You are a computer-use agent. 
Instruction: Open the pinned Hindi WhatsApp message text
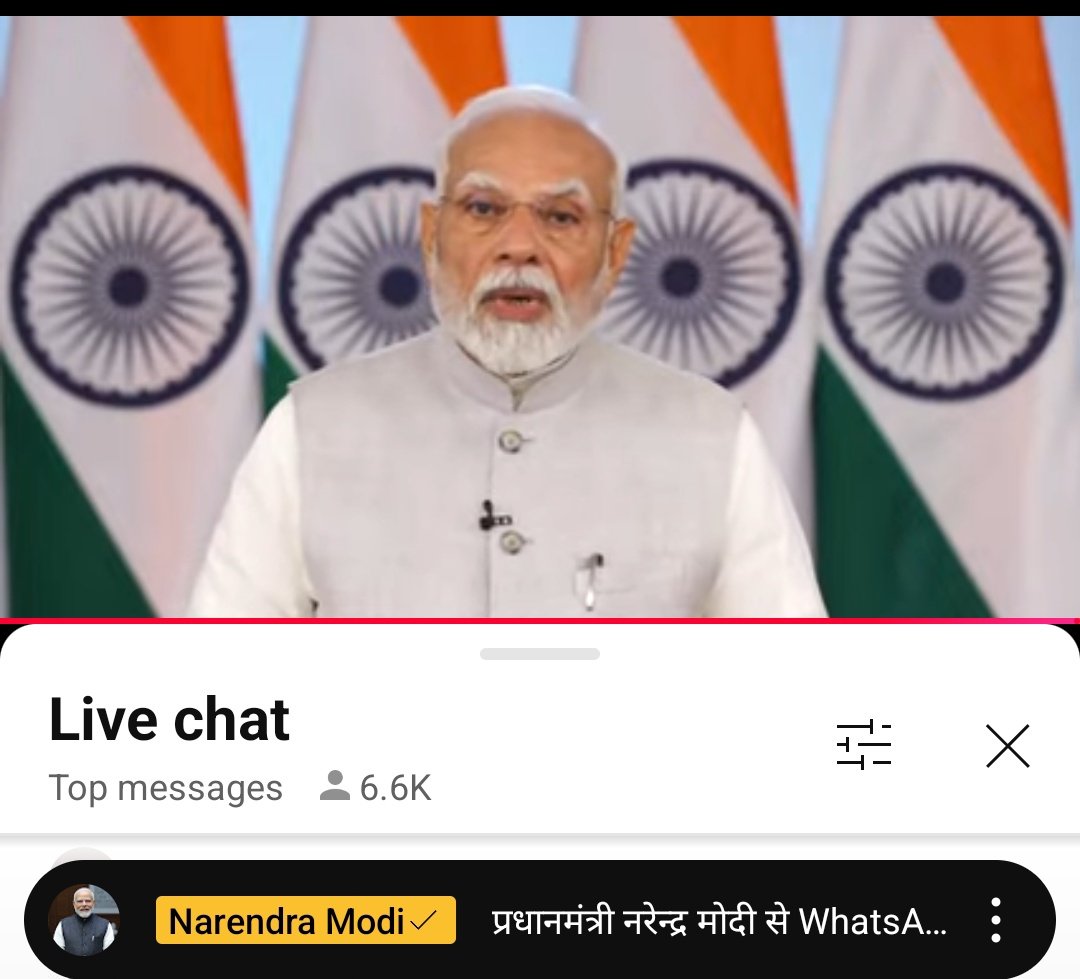pos(719,921)
